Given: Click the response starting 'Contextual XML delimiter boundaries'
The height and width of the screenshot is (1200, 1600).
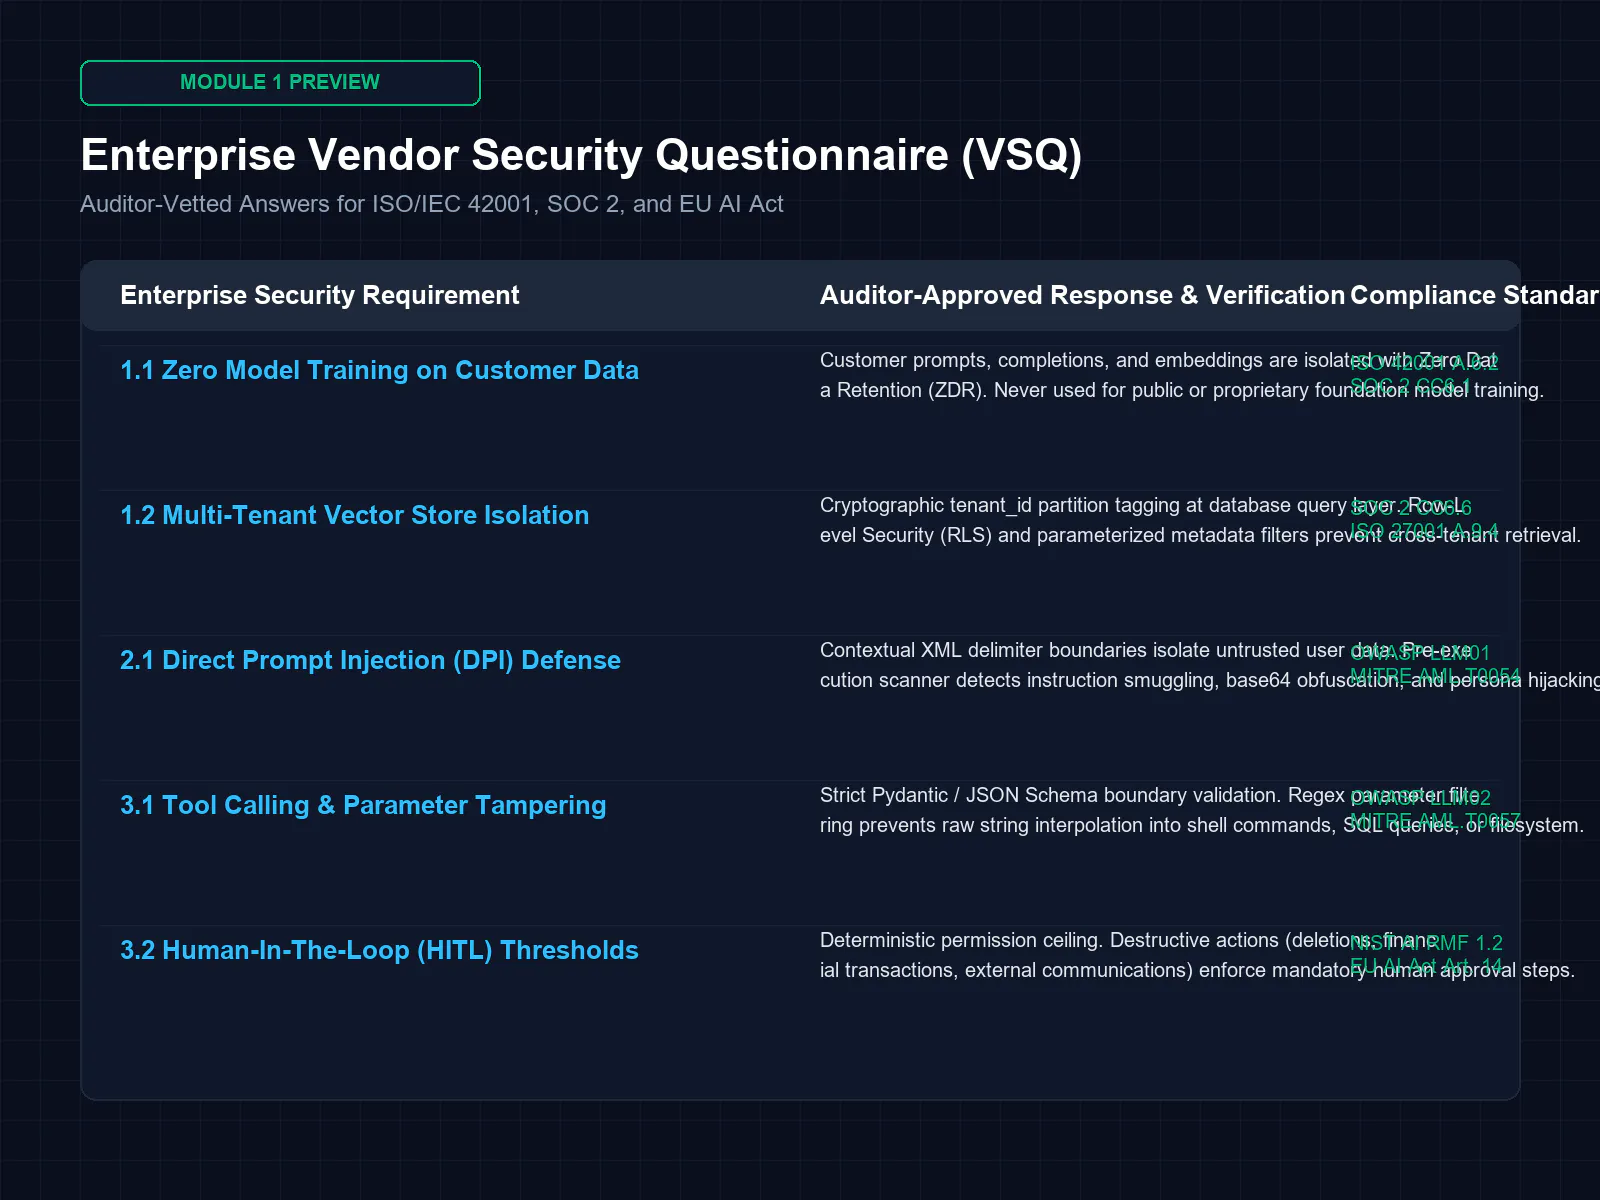Looking at the screenshot, I should click(x=1210, y=665).
